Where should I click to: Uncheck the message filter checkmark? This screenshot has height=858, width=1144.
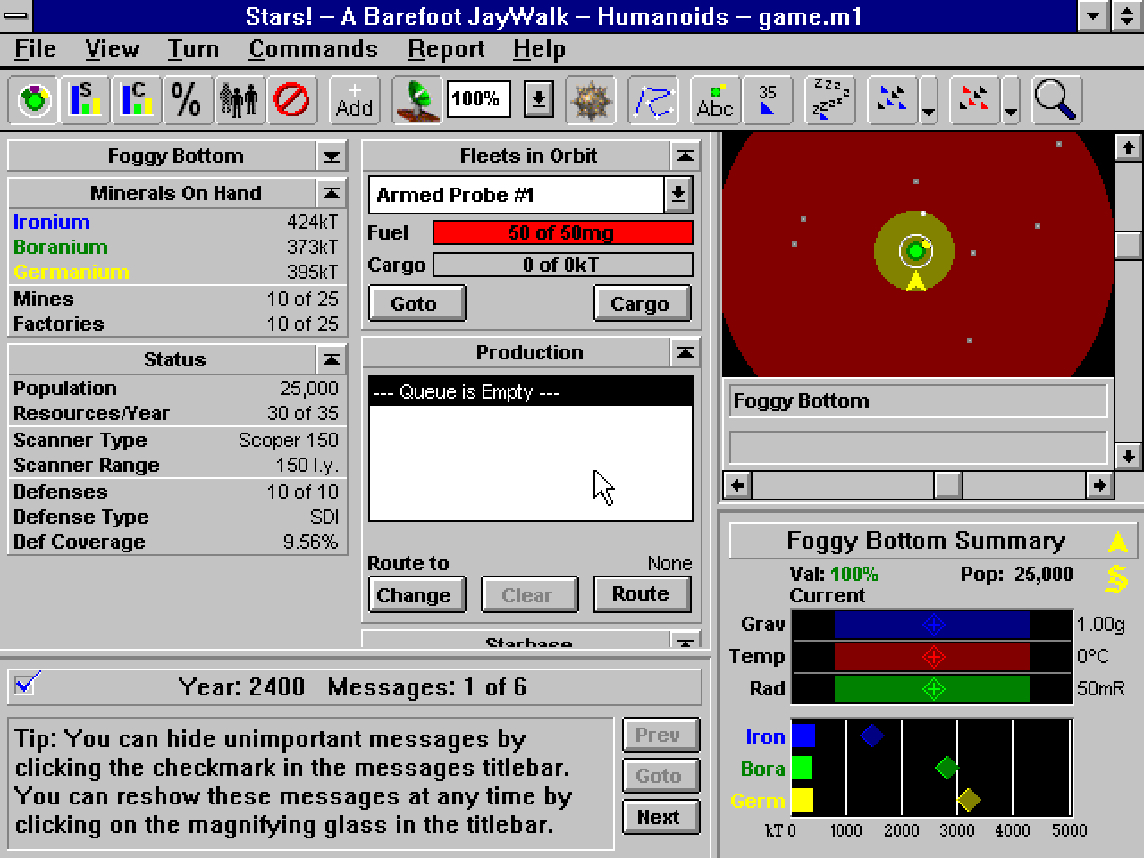(x=25, y=685)
